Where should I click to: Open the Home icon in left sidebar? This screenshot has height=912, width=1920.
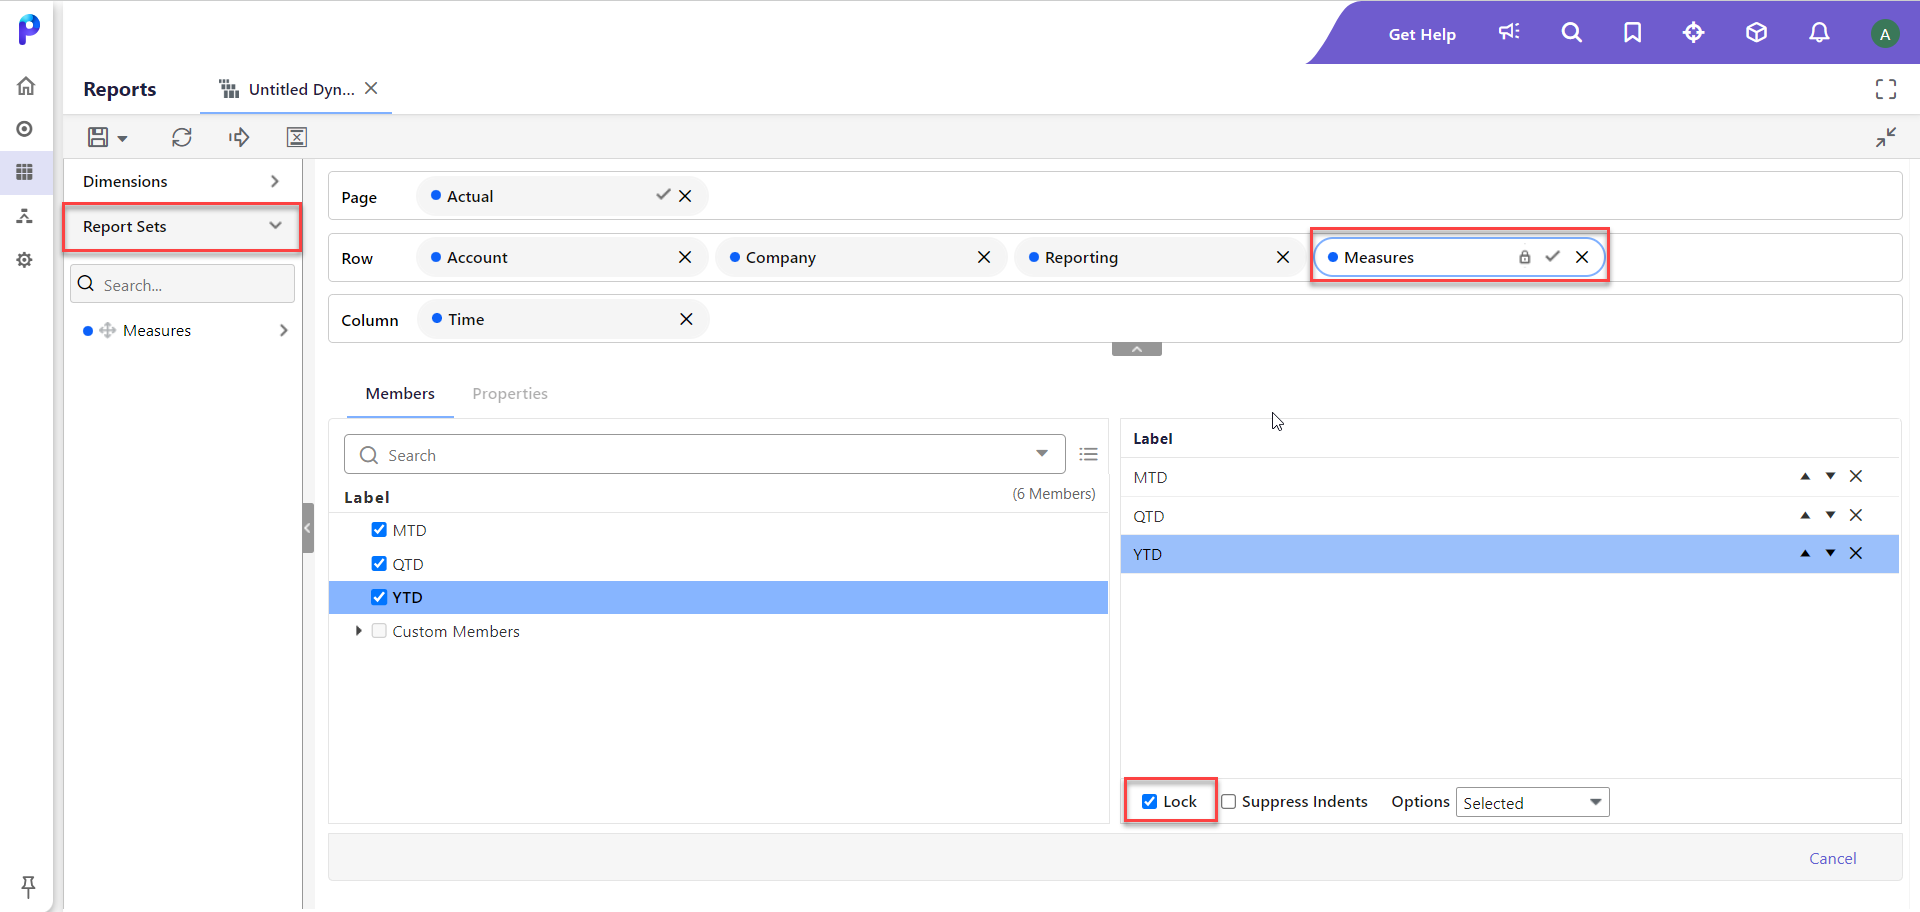pos(26,86)
